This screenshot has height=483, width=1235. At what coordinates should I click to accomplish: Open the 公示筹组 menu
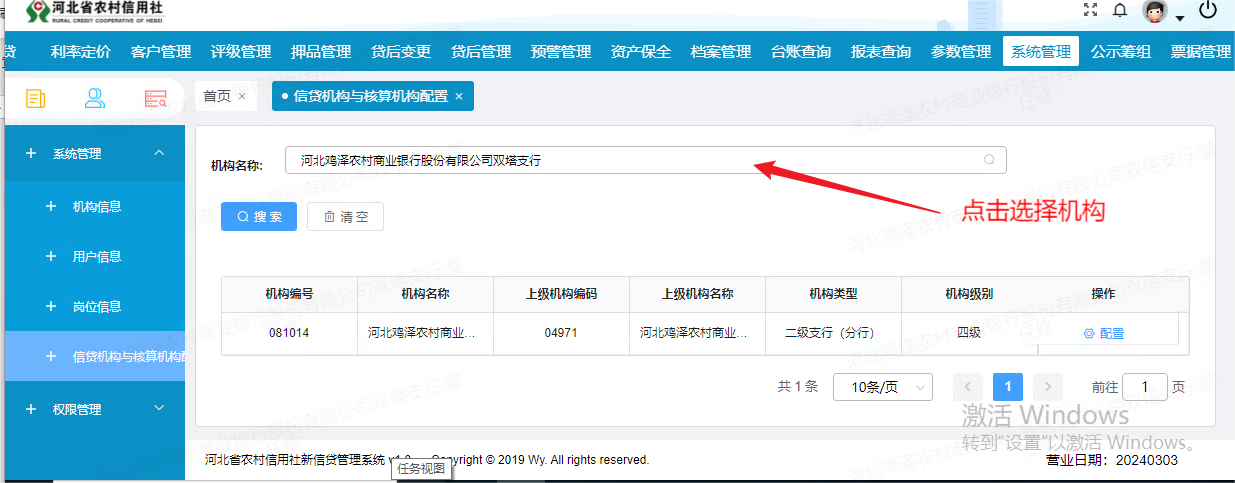click(1121, 52)
